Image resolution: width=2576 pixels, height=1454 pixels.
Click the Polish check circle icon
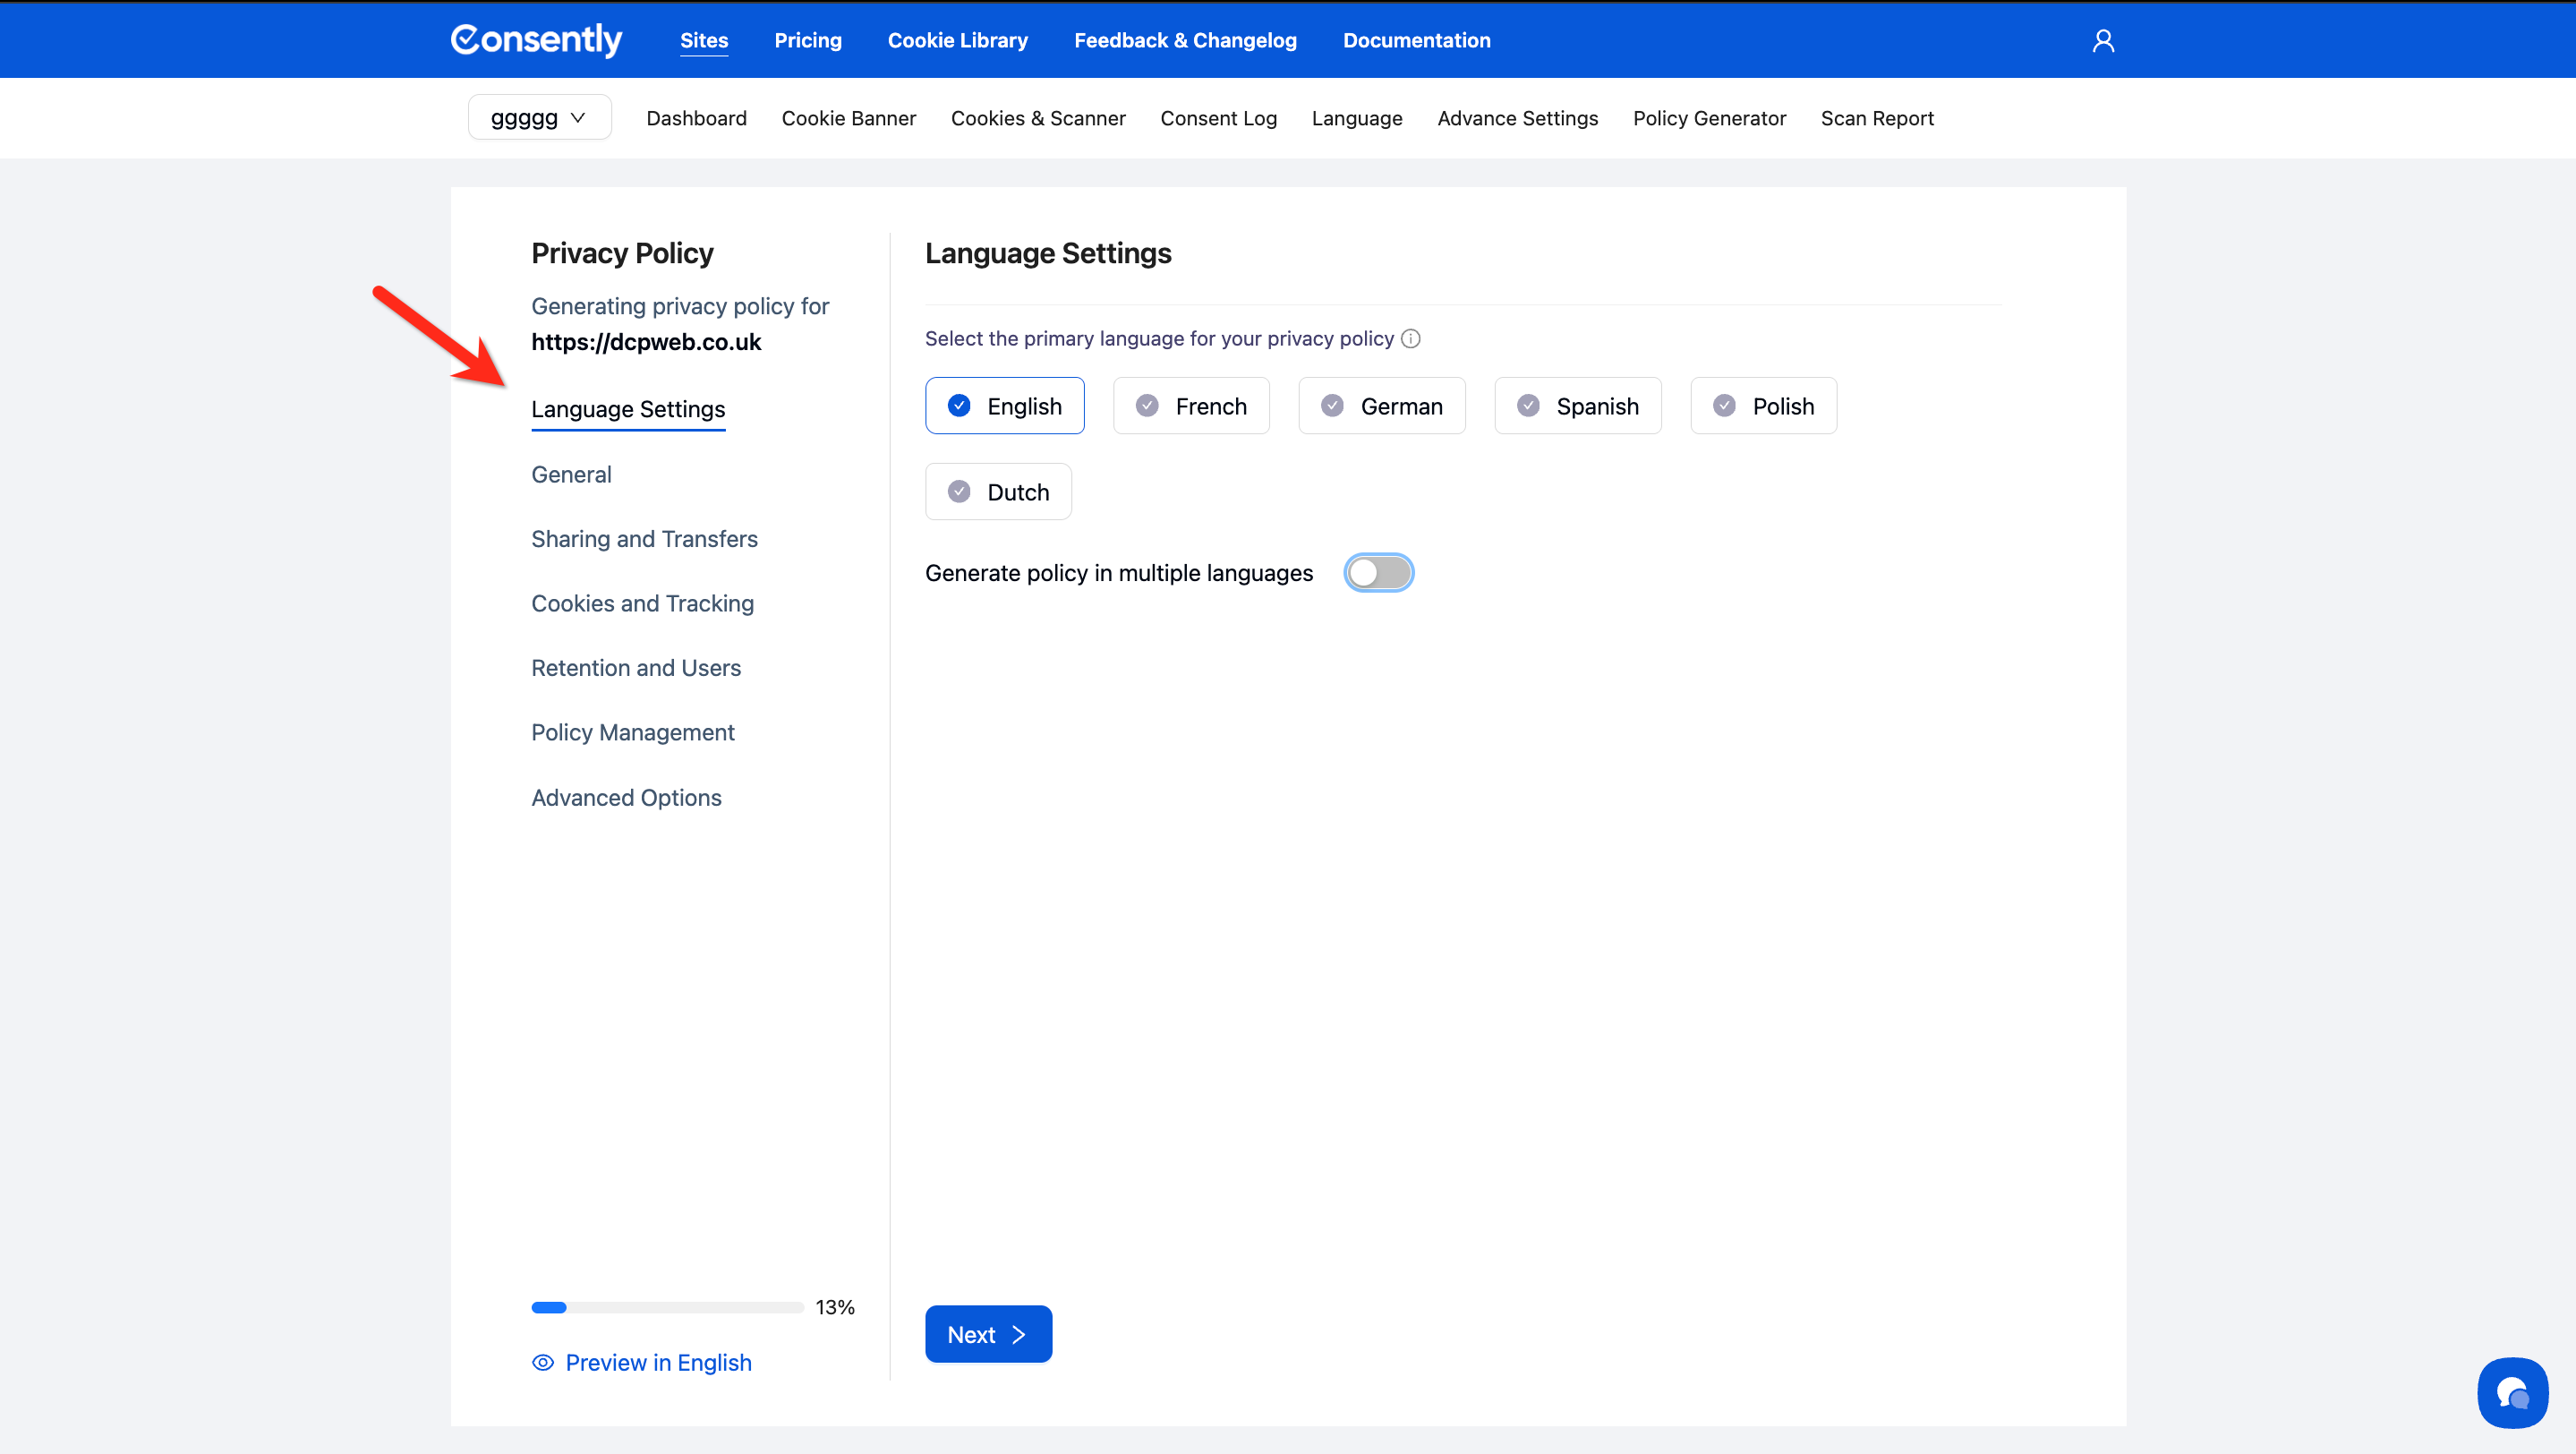[1724, 406]
